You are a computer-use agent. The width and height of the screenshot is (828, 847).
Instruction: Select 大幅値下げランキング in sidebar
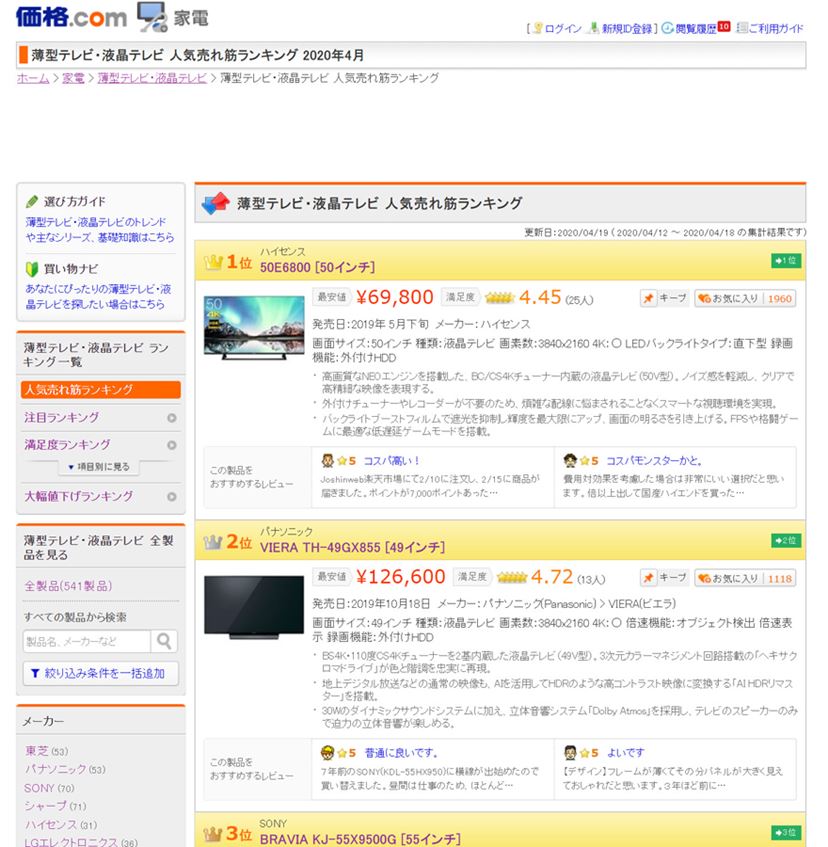[78, 496]
